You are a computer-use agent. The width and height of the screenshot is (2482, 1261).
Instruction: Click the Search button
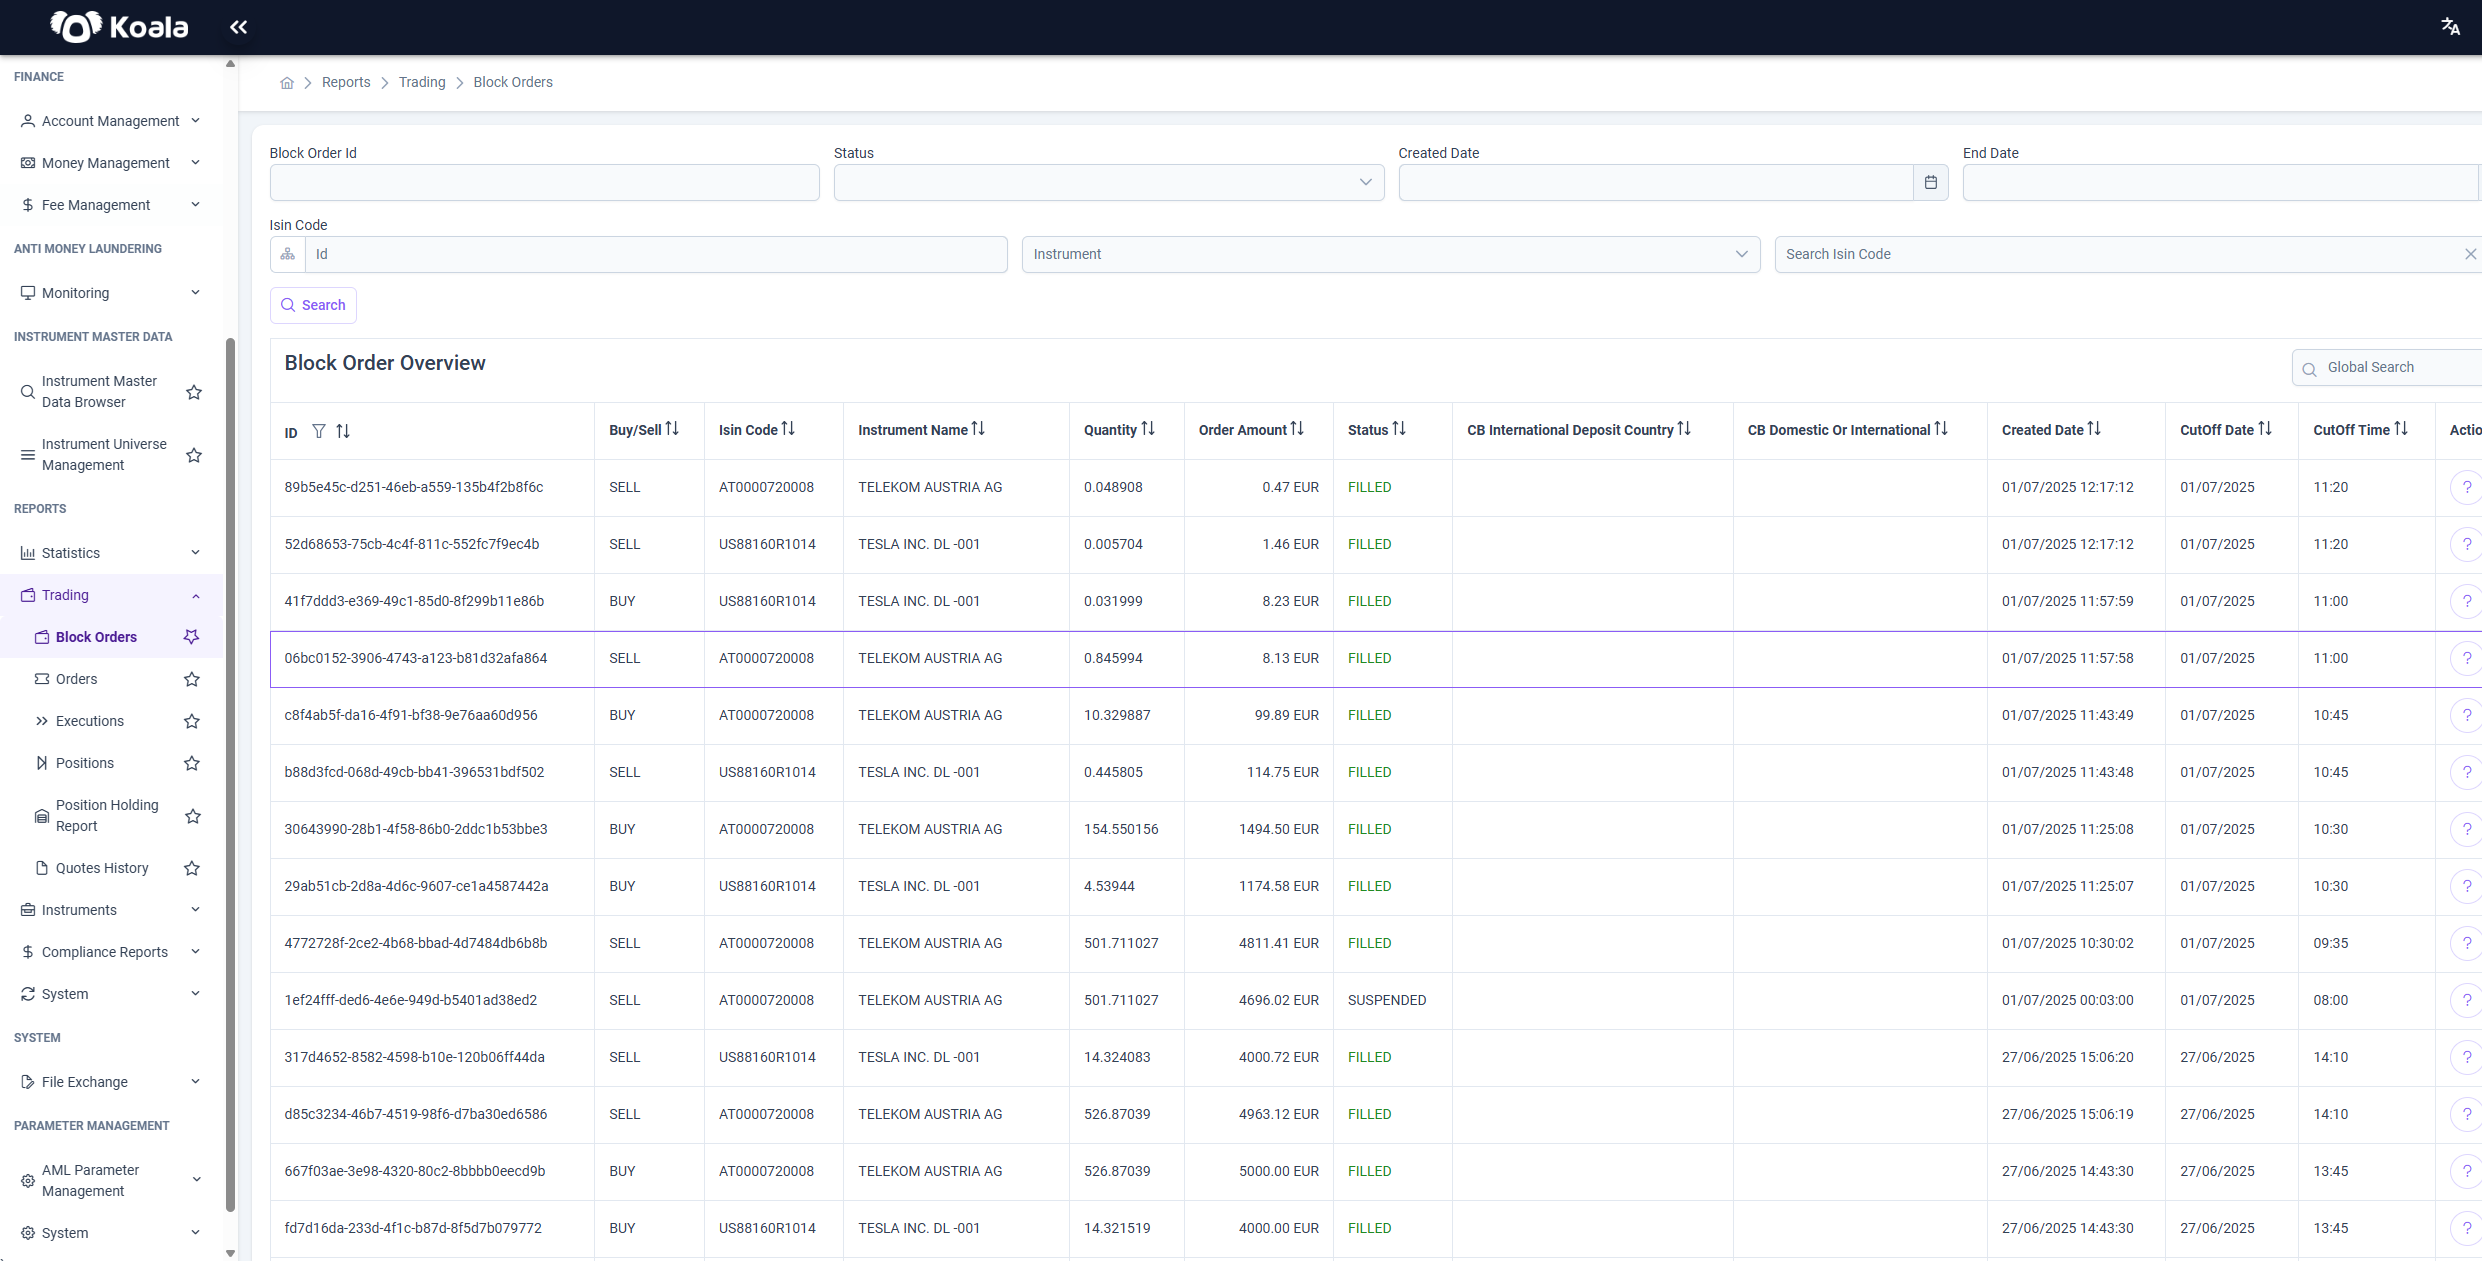click(313, 305)
